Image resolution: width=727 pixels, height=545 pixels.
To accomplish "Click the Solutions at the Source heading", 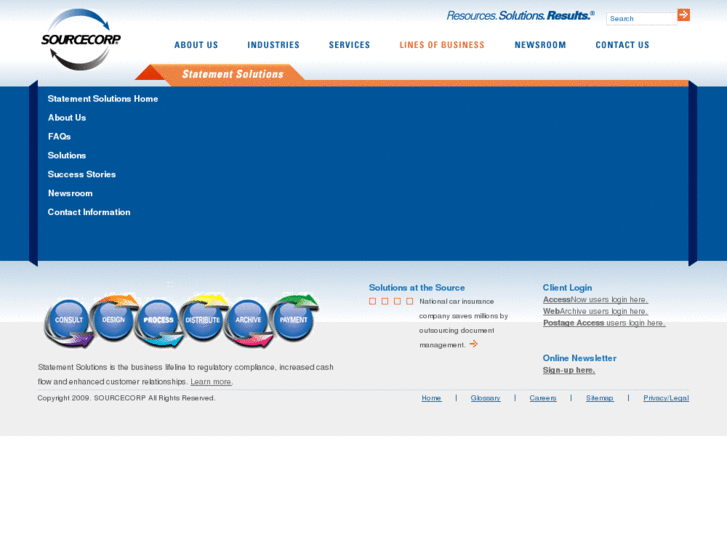I will tap(417, 288).
